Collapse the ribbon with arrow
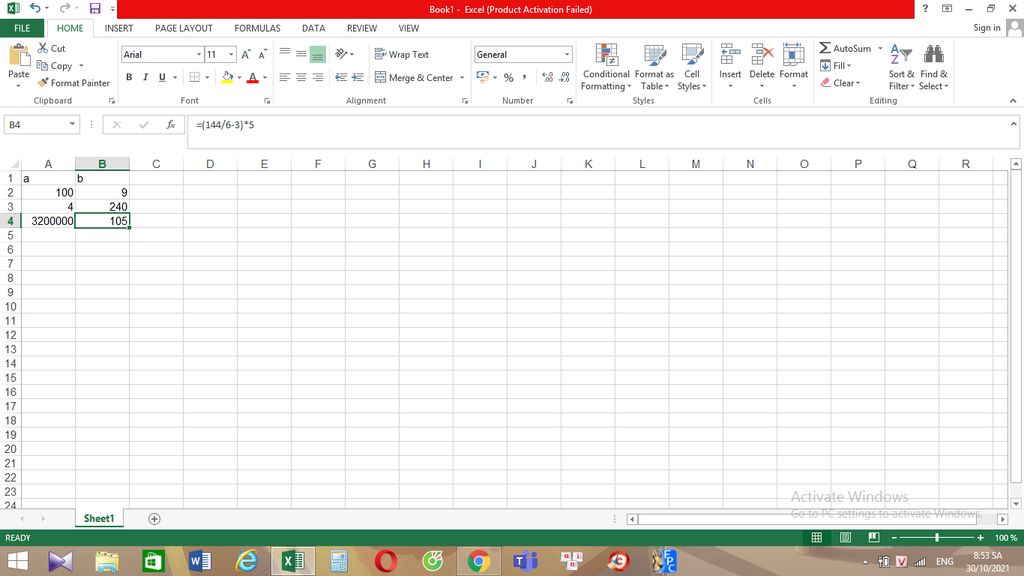The width and height of the screenshot is (1024, 576). click(1013, 101)
